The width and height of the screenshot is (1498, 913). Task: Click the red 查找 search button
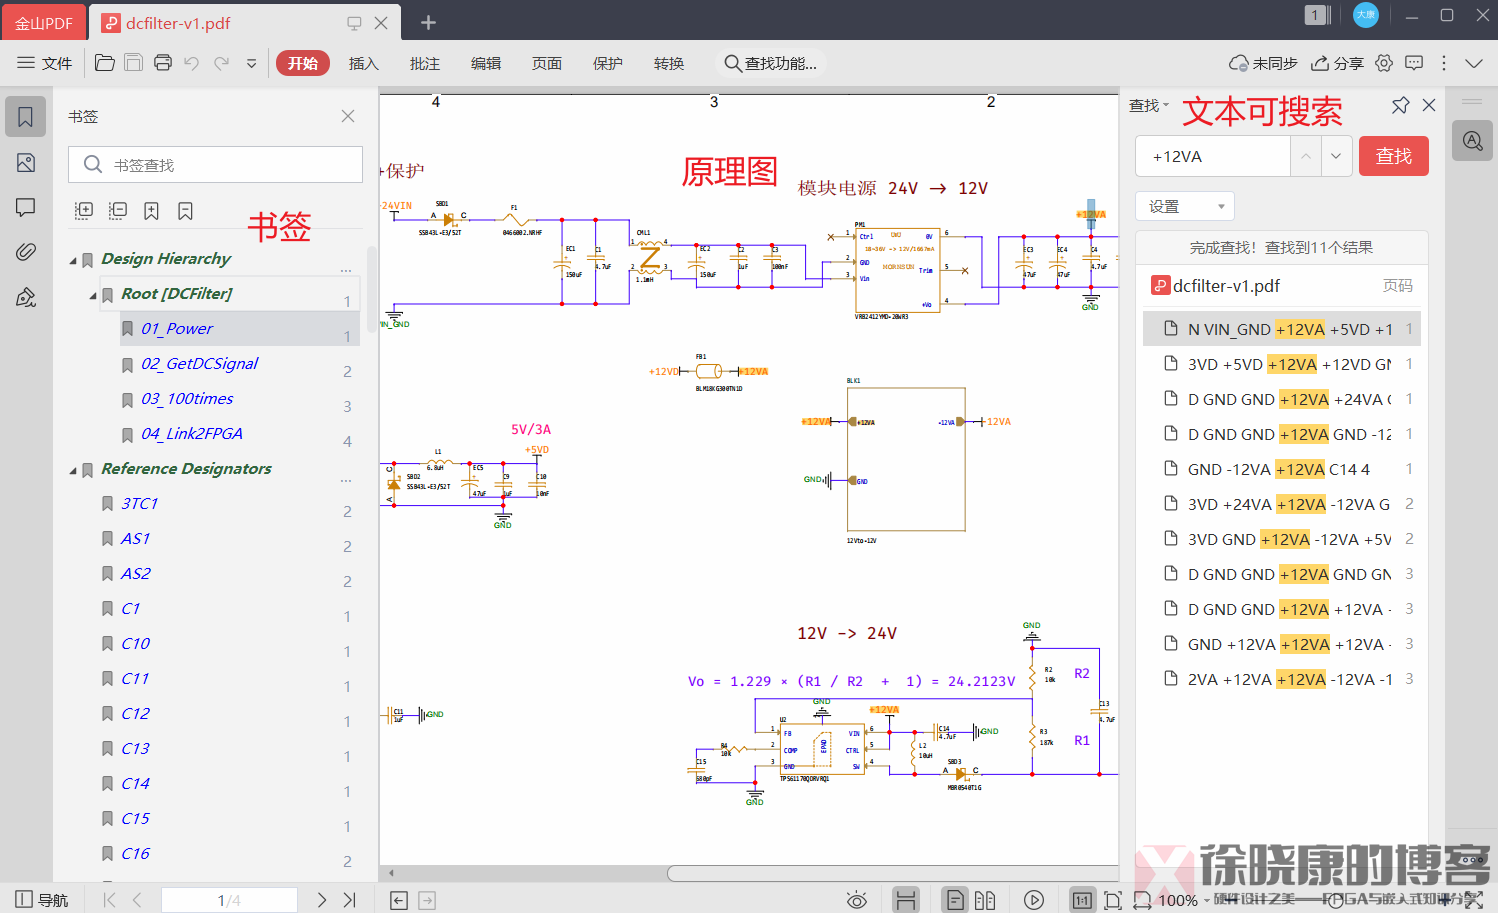tap(1393, 156)
